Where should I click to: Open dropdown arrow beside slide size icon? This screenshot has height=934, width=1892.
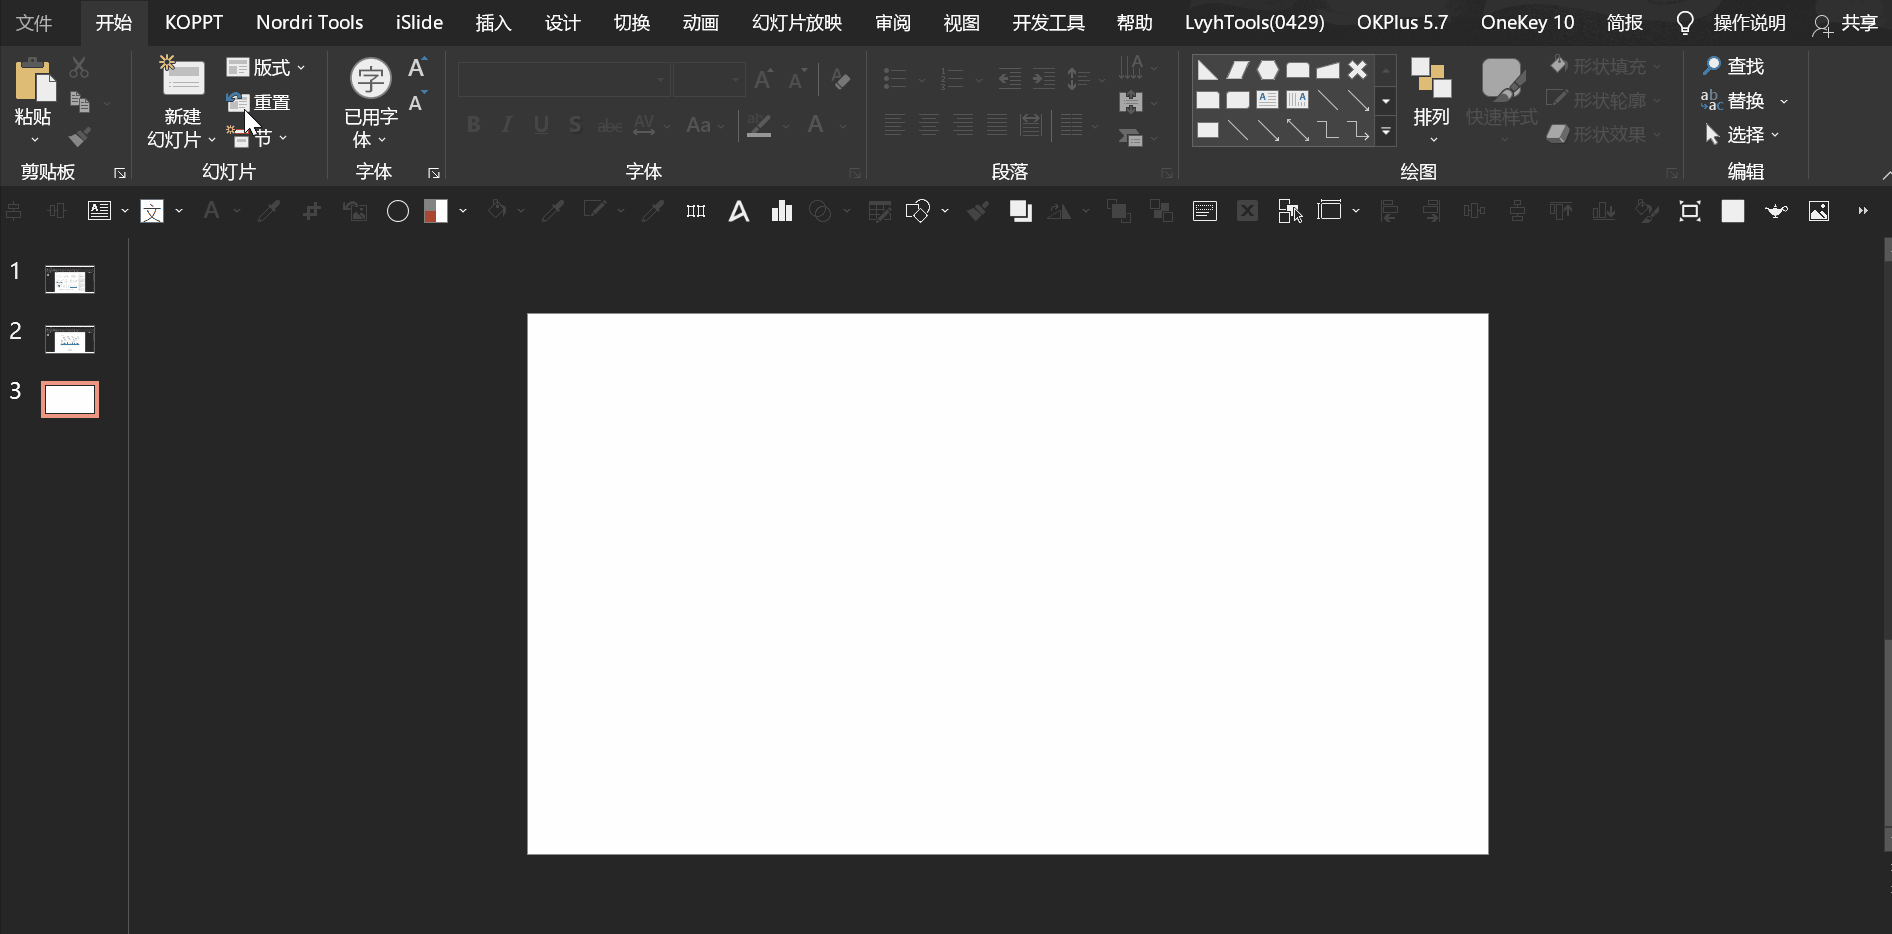[1356, 211]
